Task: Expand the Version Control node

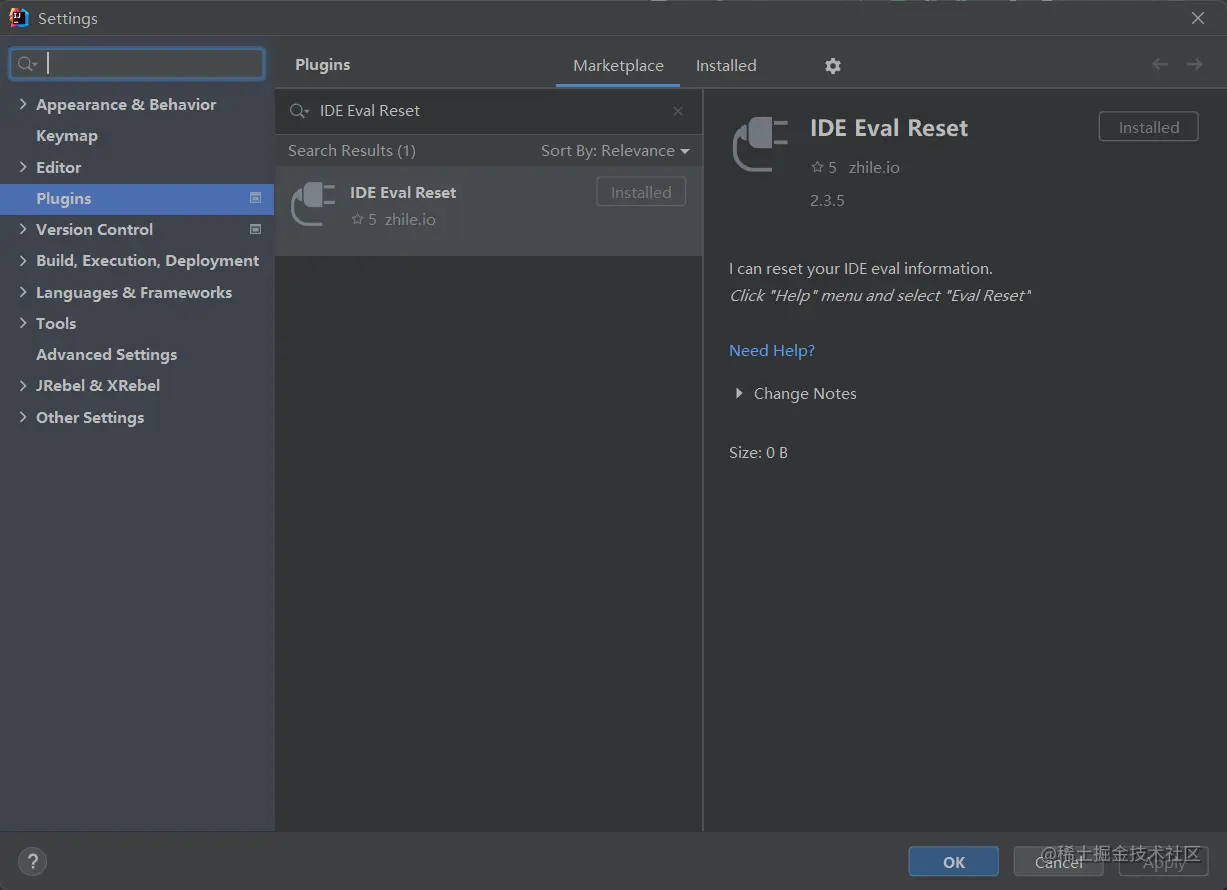Action: [x=23, y=229]
